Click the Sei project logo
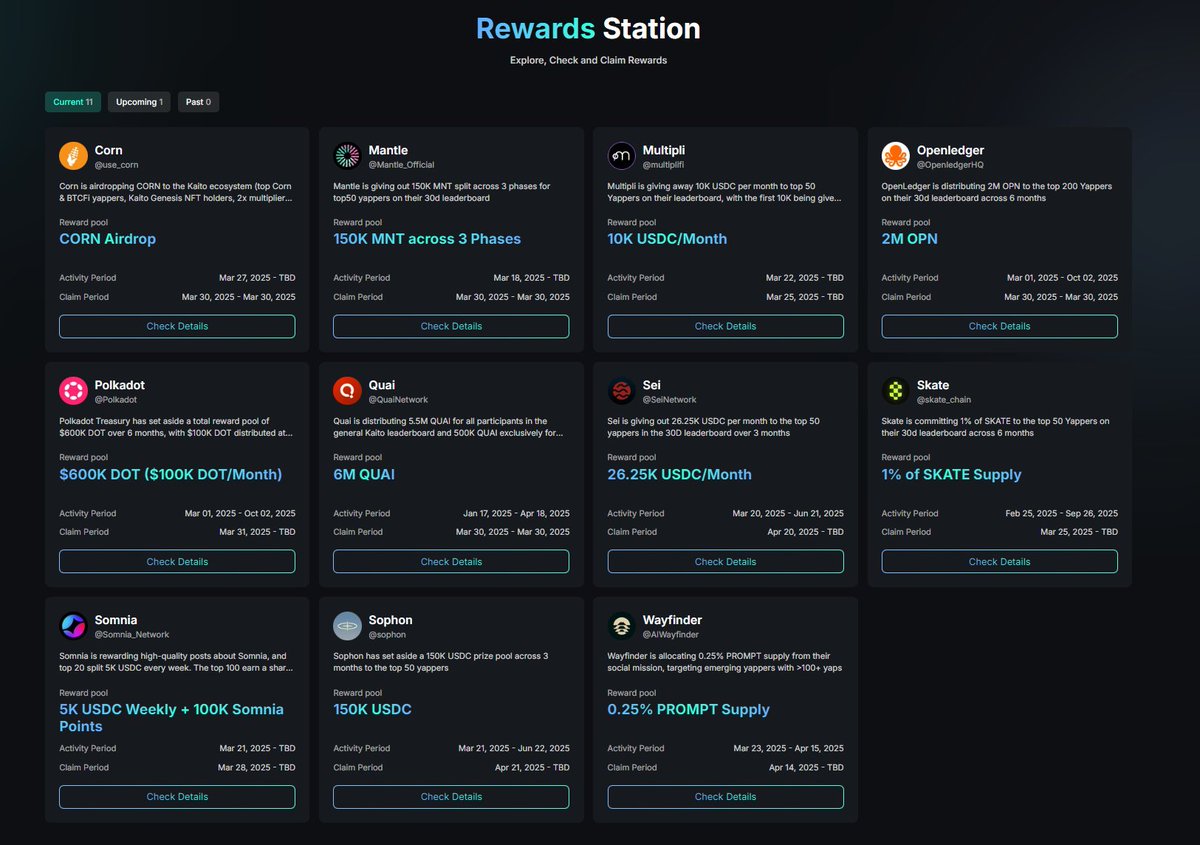The image size is (1200, 845). (620, 392)
